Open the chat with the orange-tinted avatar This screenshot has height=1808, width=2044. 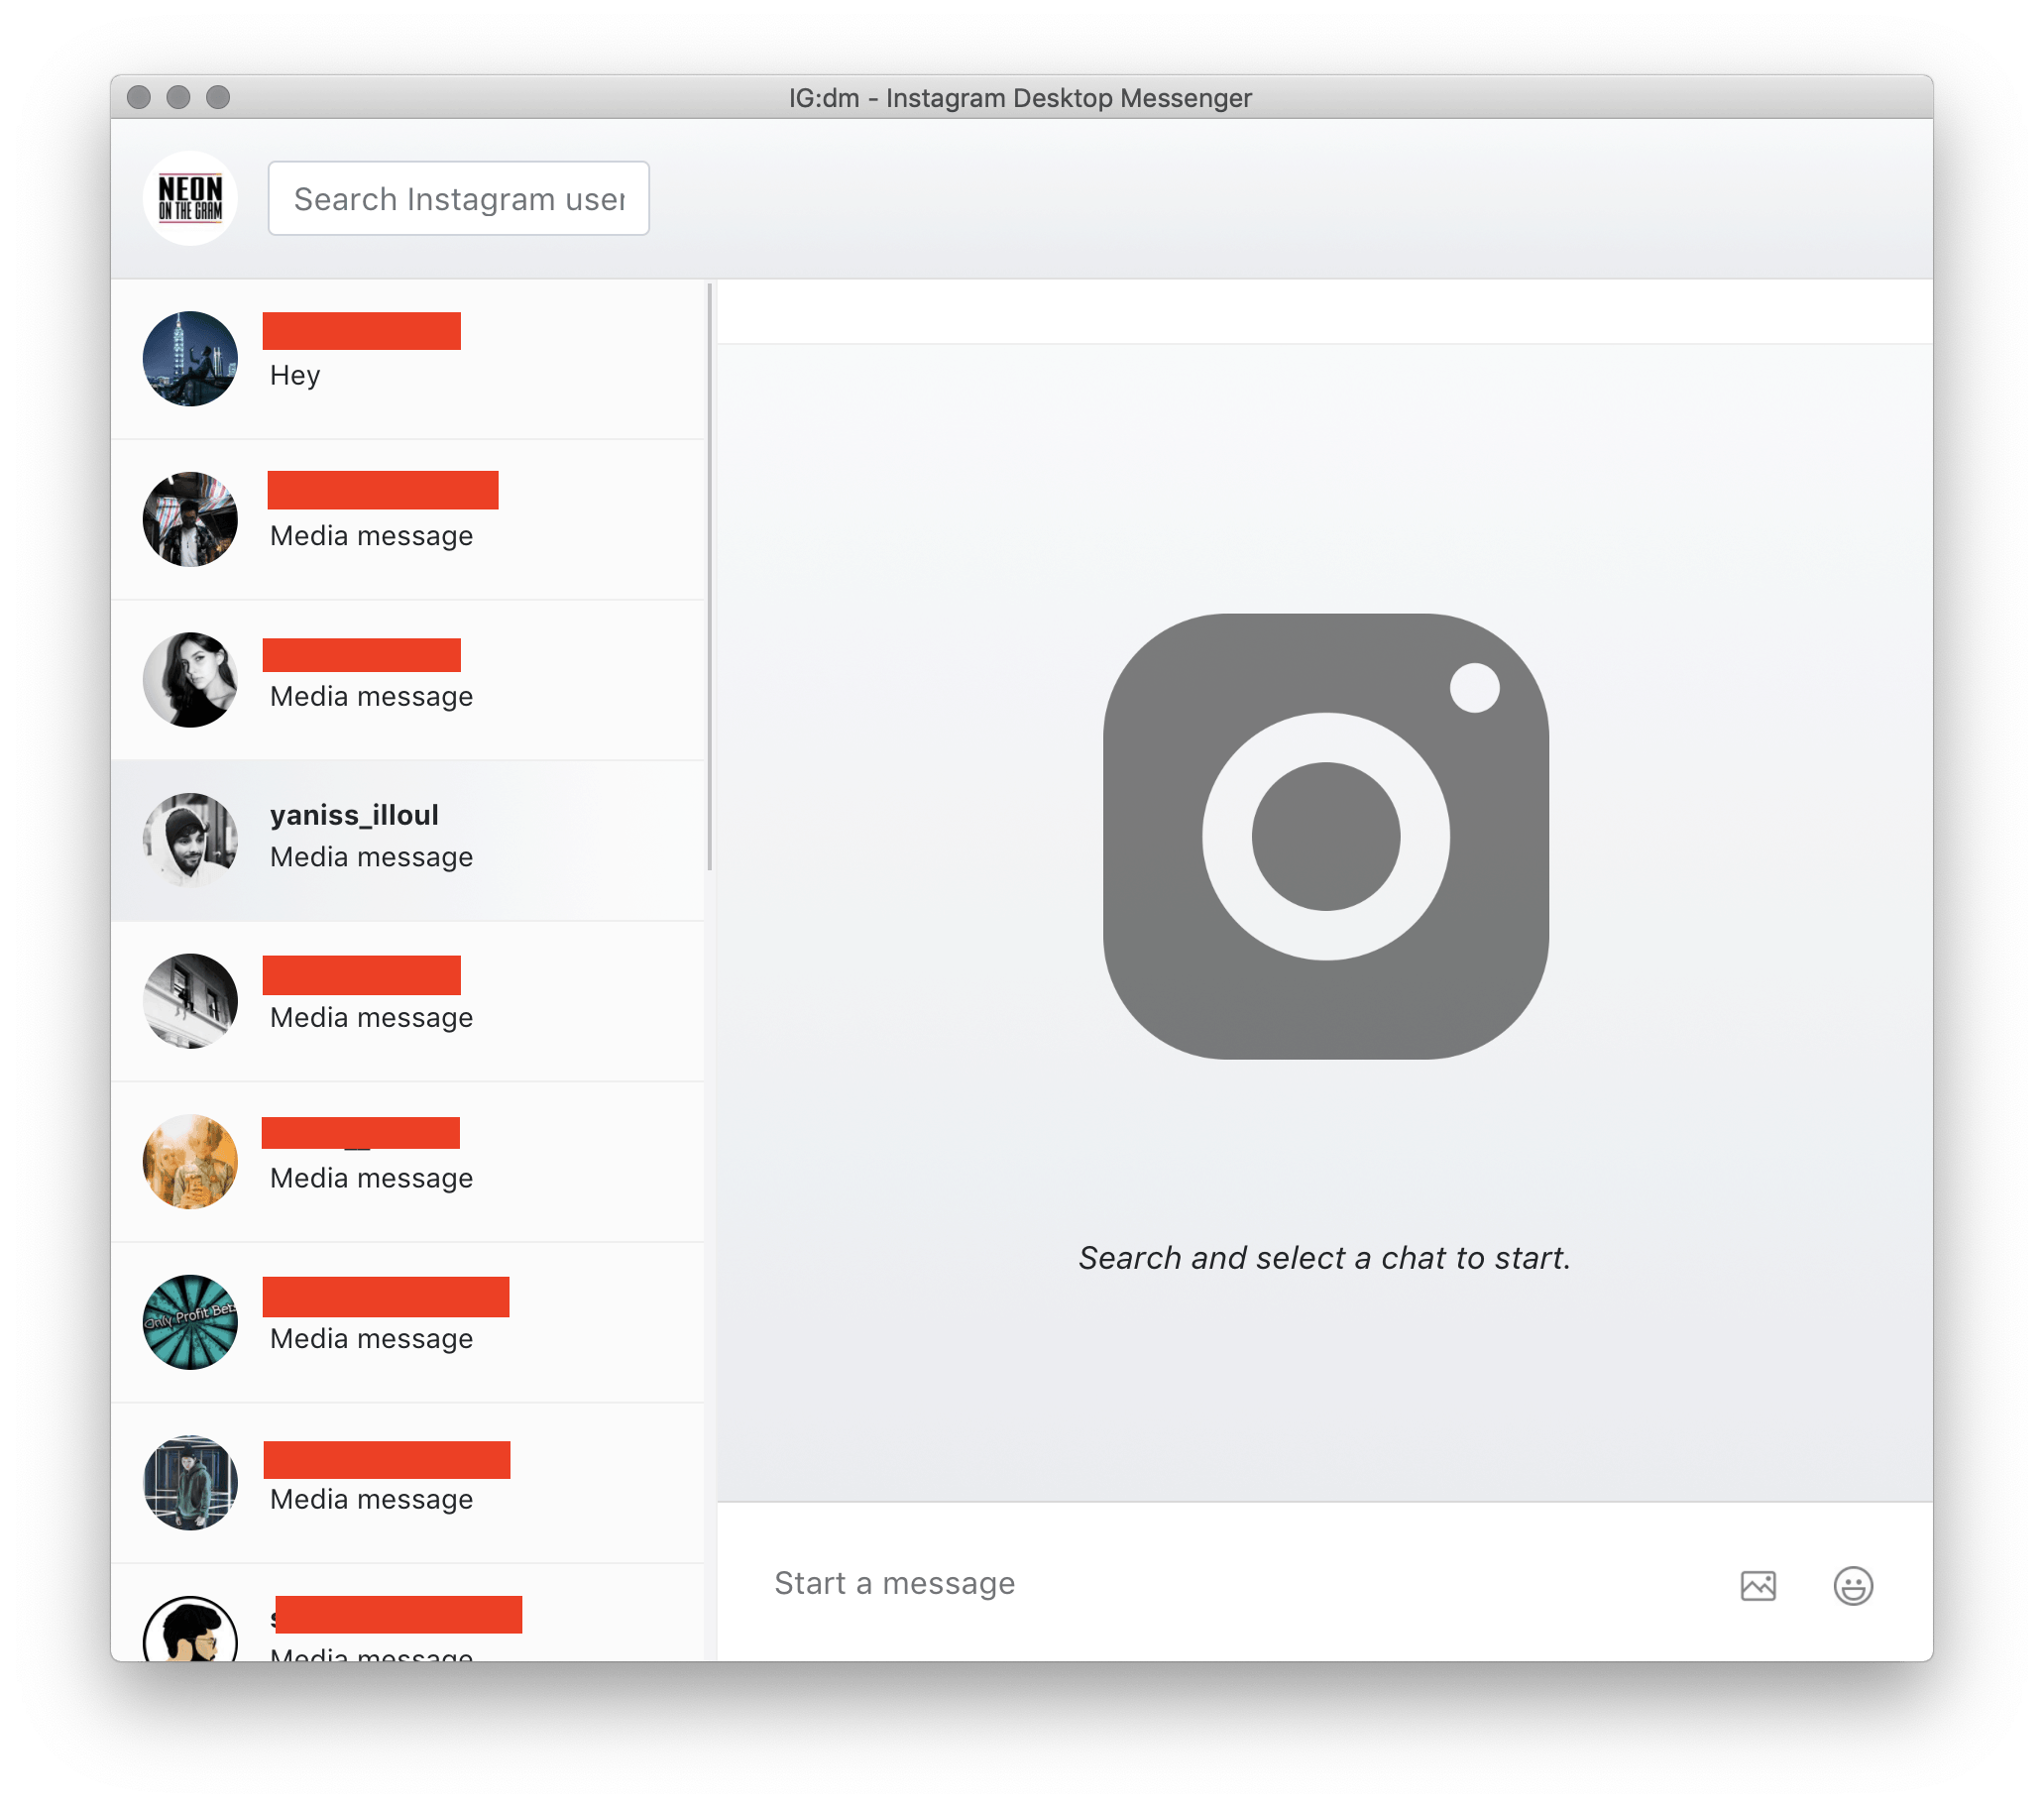point(408,1161)
